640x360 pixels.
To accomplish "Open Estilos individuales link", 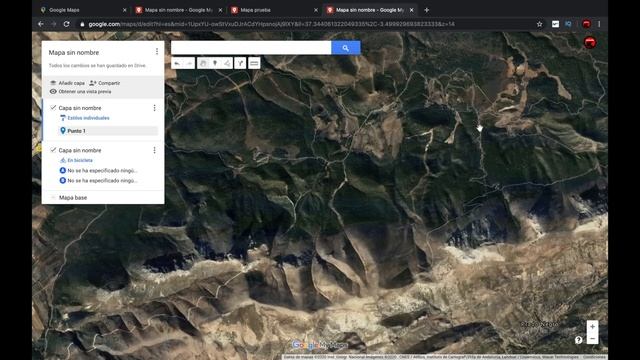I will [x=89, y=118].
